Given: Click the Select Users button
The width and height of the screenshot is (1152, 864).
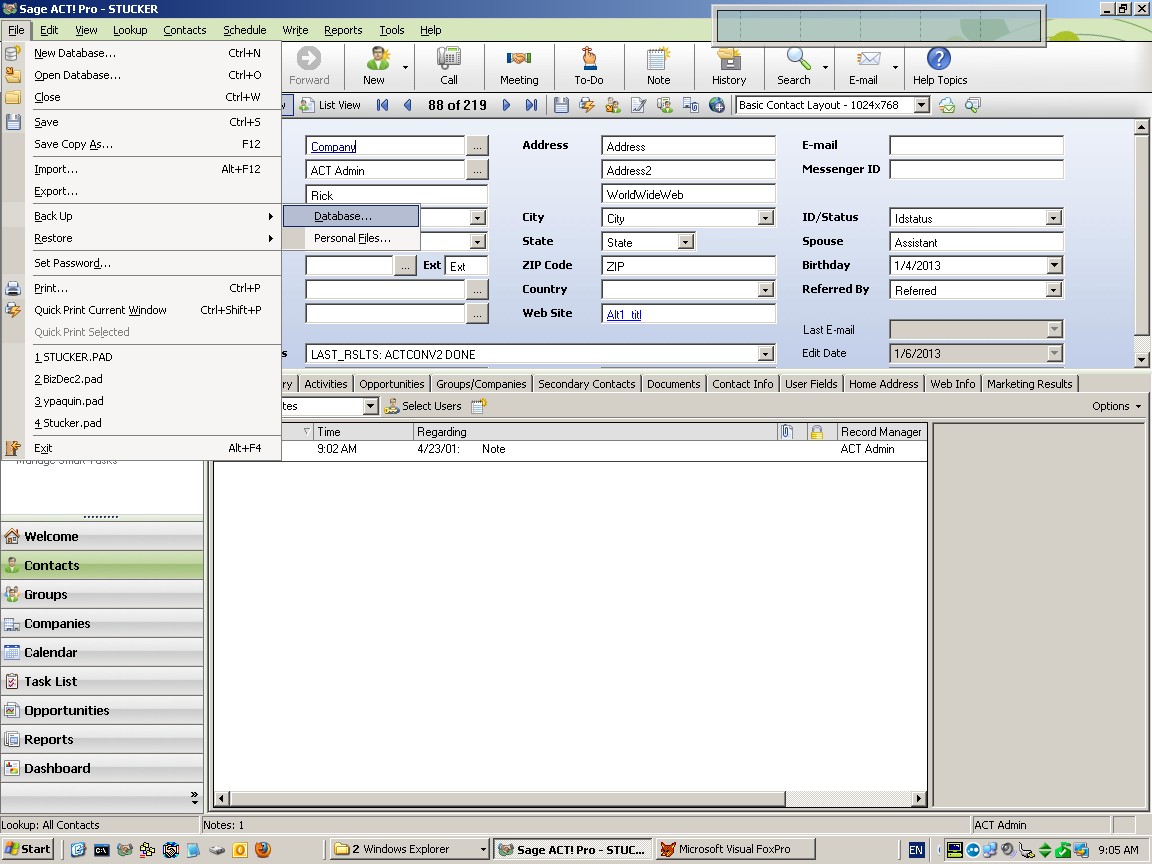Looking at the screenshot, I should (423, 406).
